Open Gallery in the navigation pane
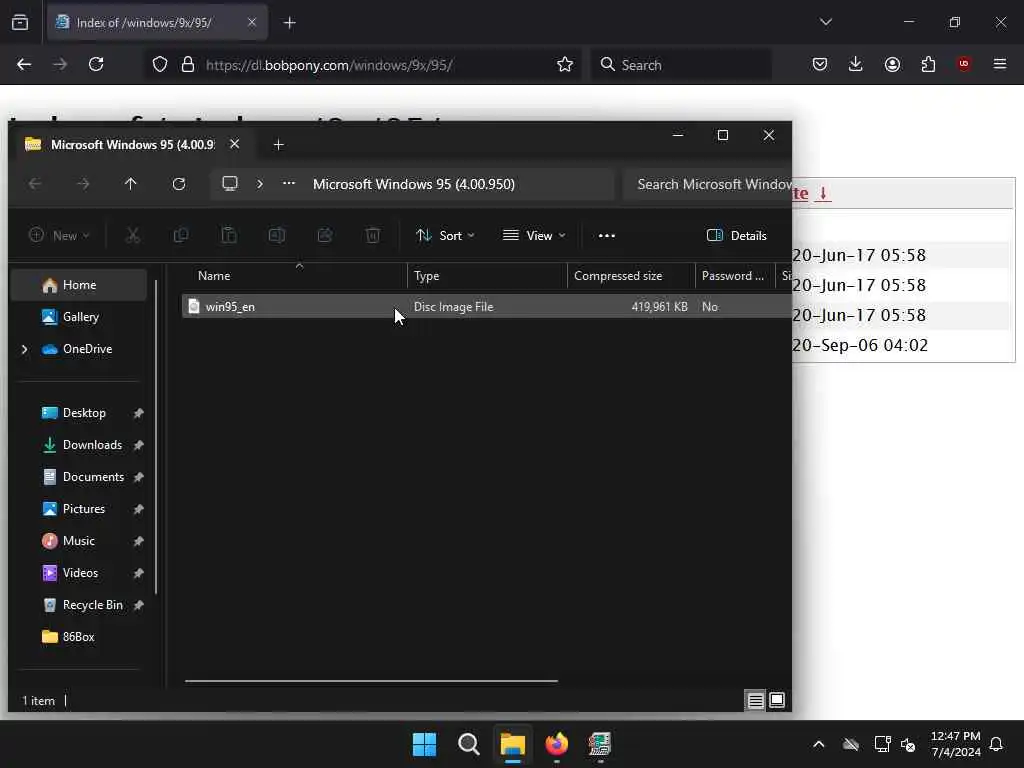 point(79,317)
